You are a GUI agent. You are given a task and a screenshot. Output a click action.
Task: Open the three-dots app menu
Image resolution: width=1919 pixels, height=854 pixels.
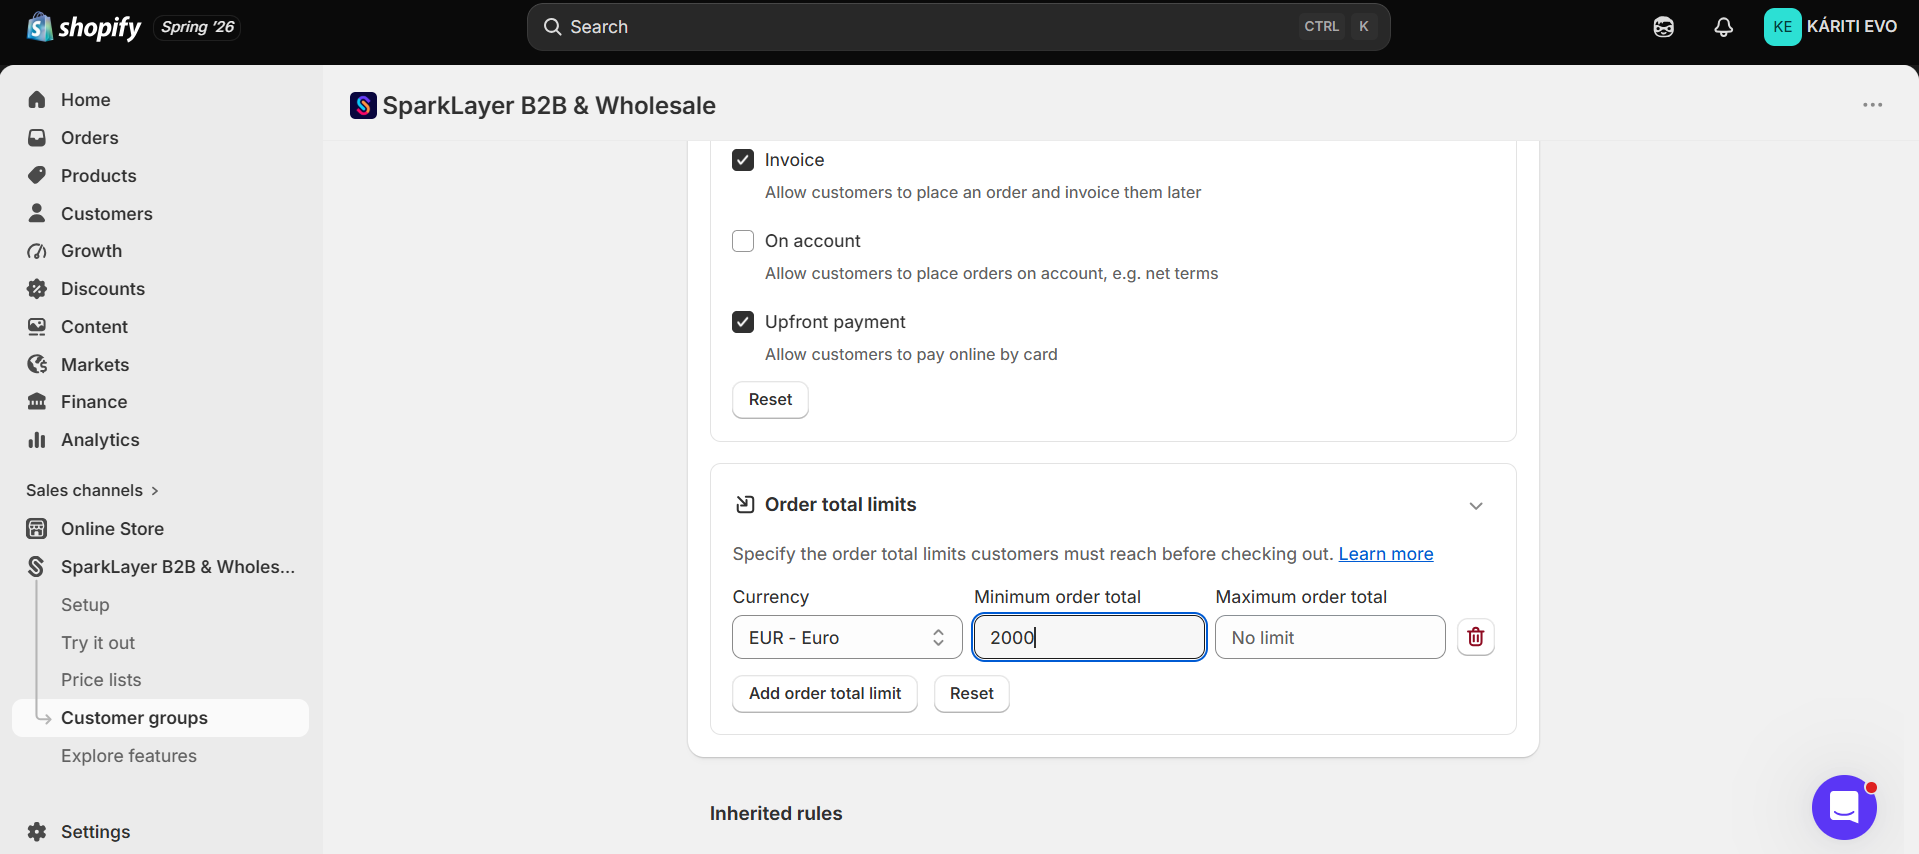pos(1872,105)
